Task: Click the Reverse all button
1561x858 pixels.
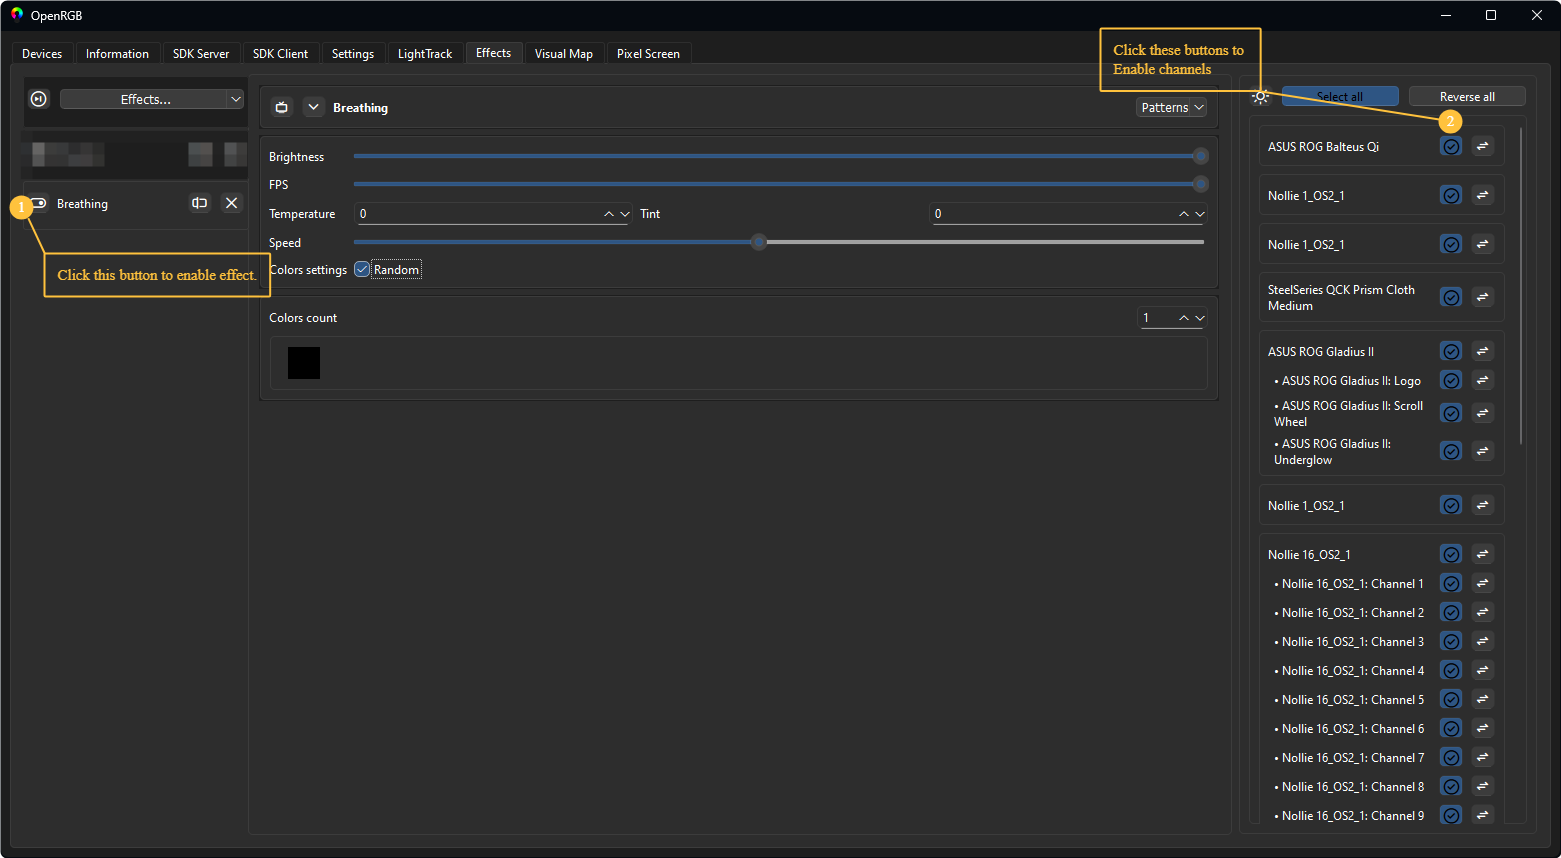Action: pyautogui.click(x=1467, y=96)
